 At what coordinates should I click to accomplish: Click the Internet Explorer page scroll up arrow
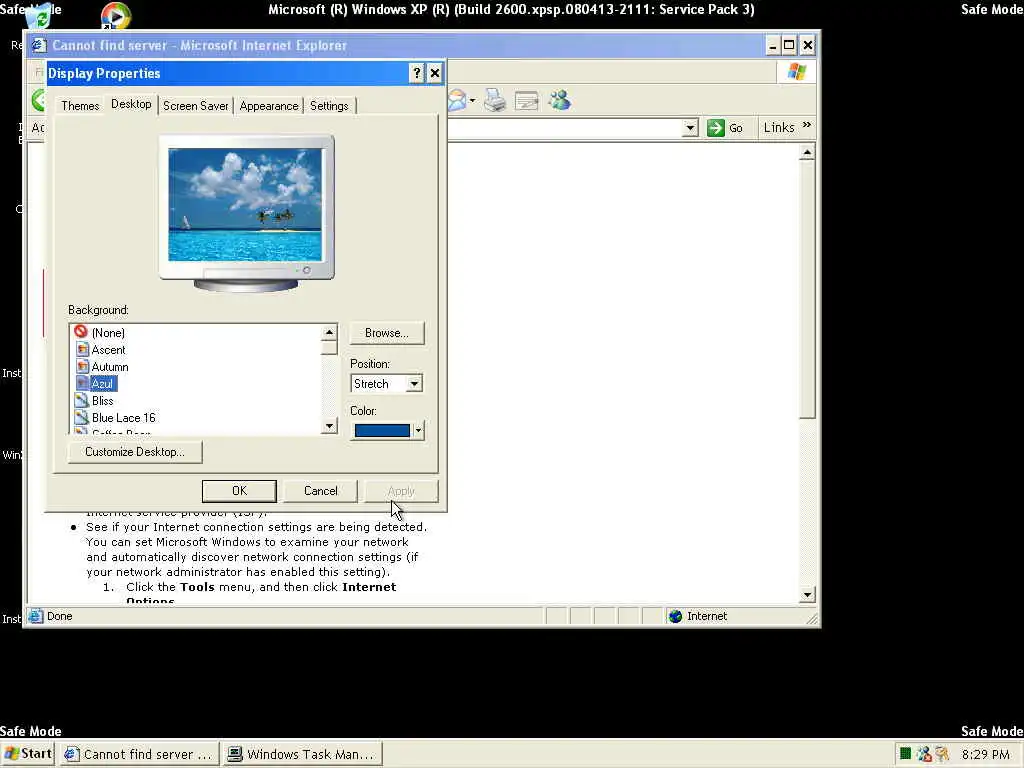click(807, 153)
